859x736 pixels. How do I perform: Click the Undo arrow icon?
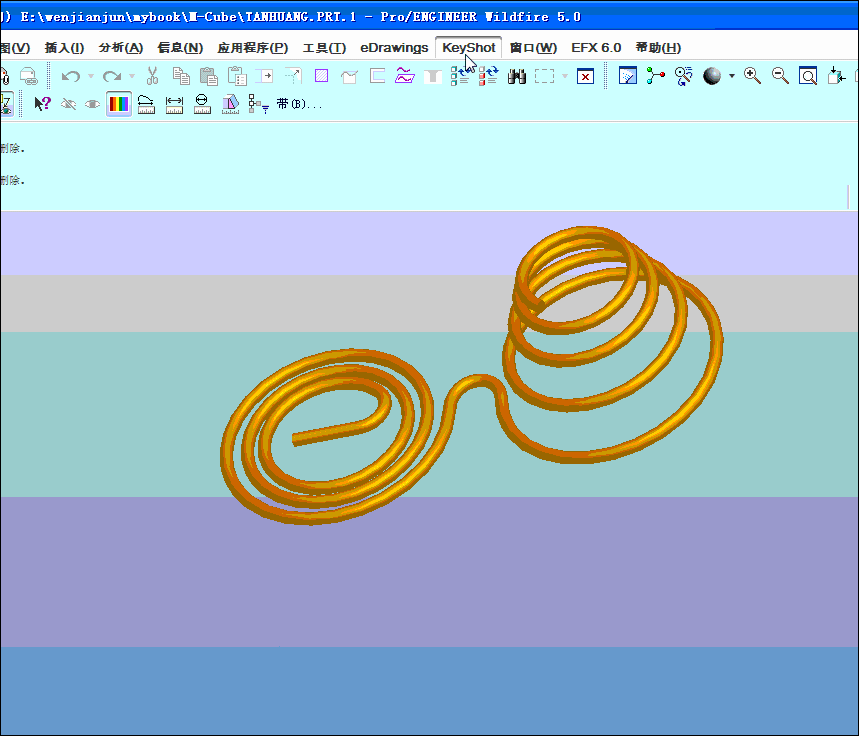click(x=71, y=76)
